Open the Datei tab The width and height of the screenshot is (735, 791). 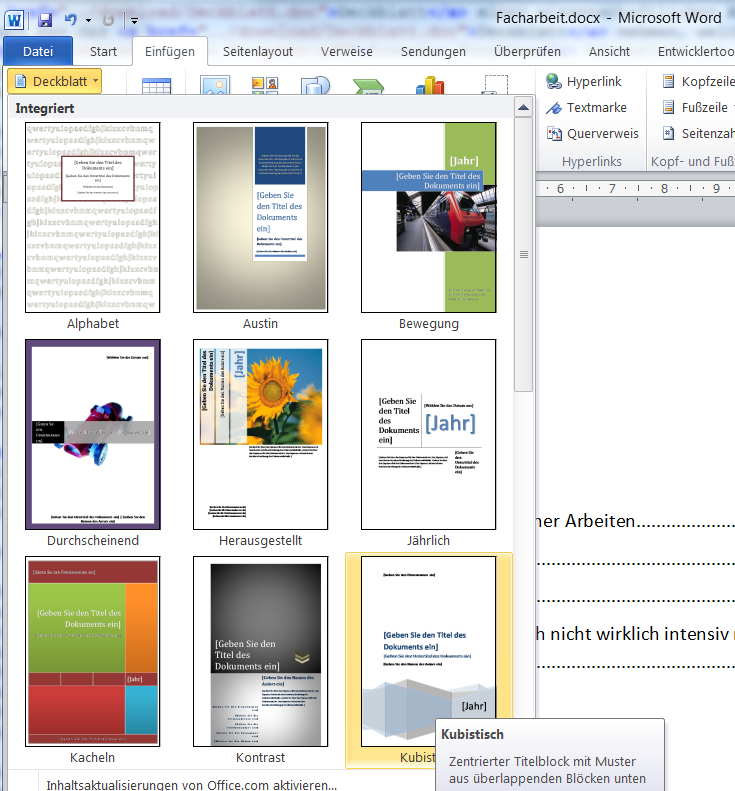click(38, 51)
